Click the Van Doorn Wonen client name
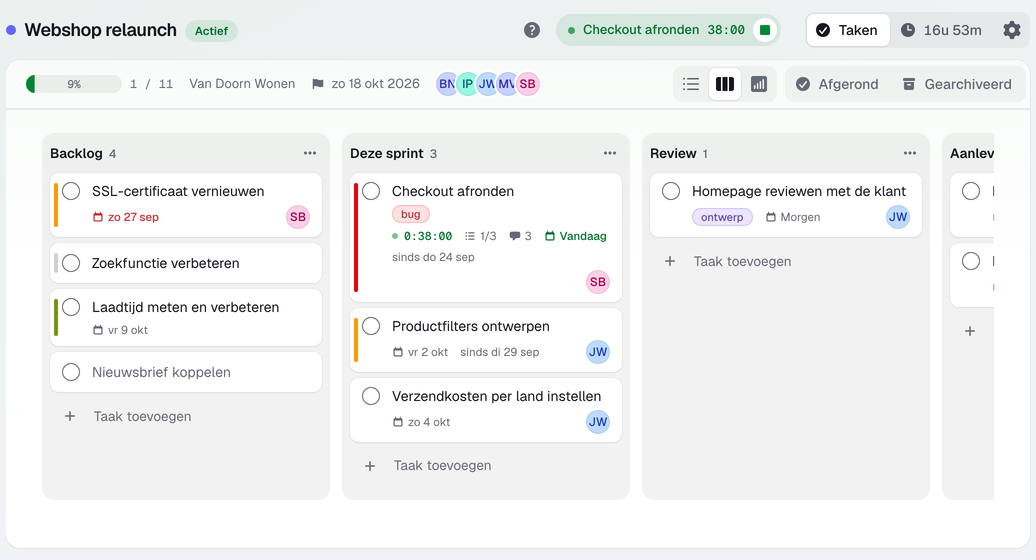 pos(242,84)
